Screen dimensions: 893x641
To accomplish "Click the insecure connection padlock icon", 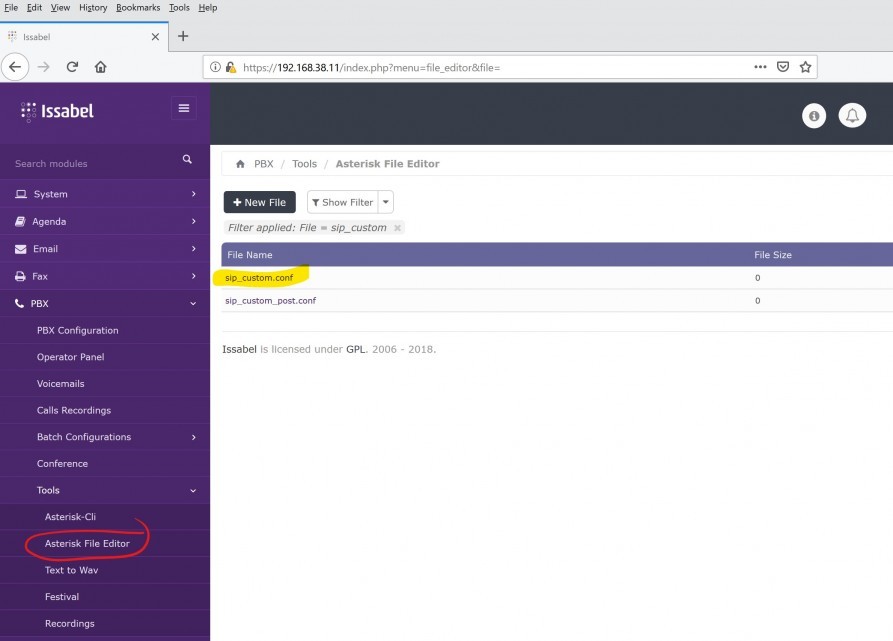I will (231, 67).
